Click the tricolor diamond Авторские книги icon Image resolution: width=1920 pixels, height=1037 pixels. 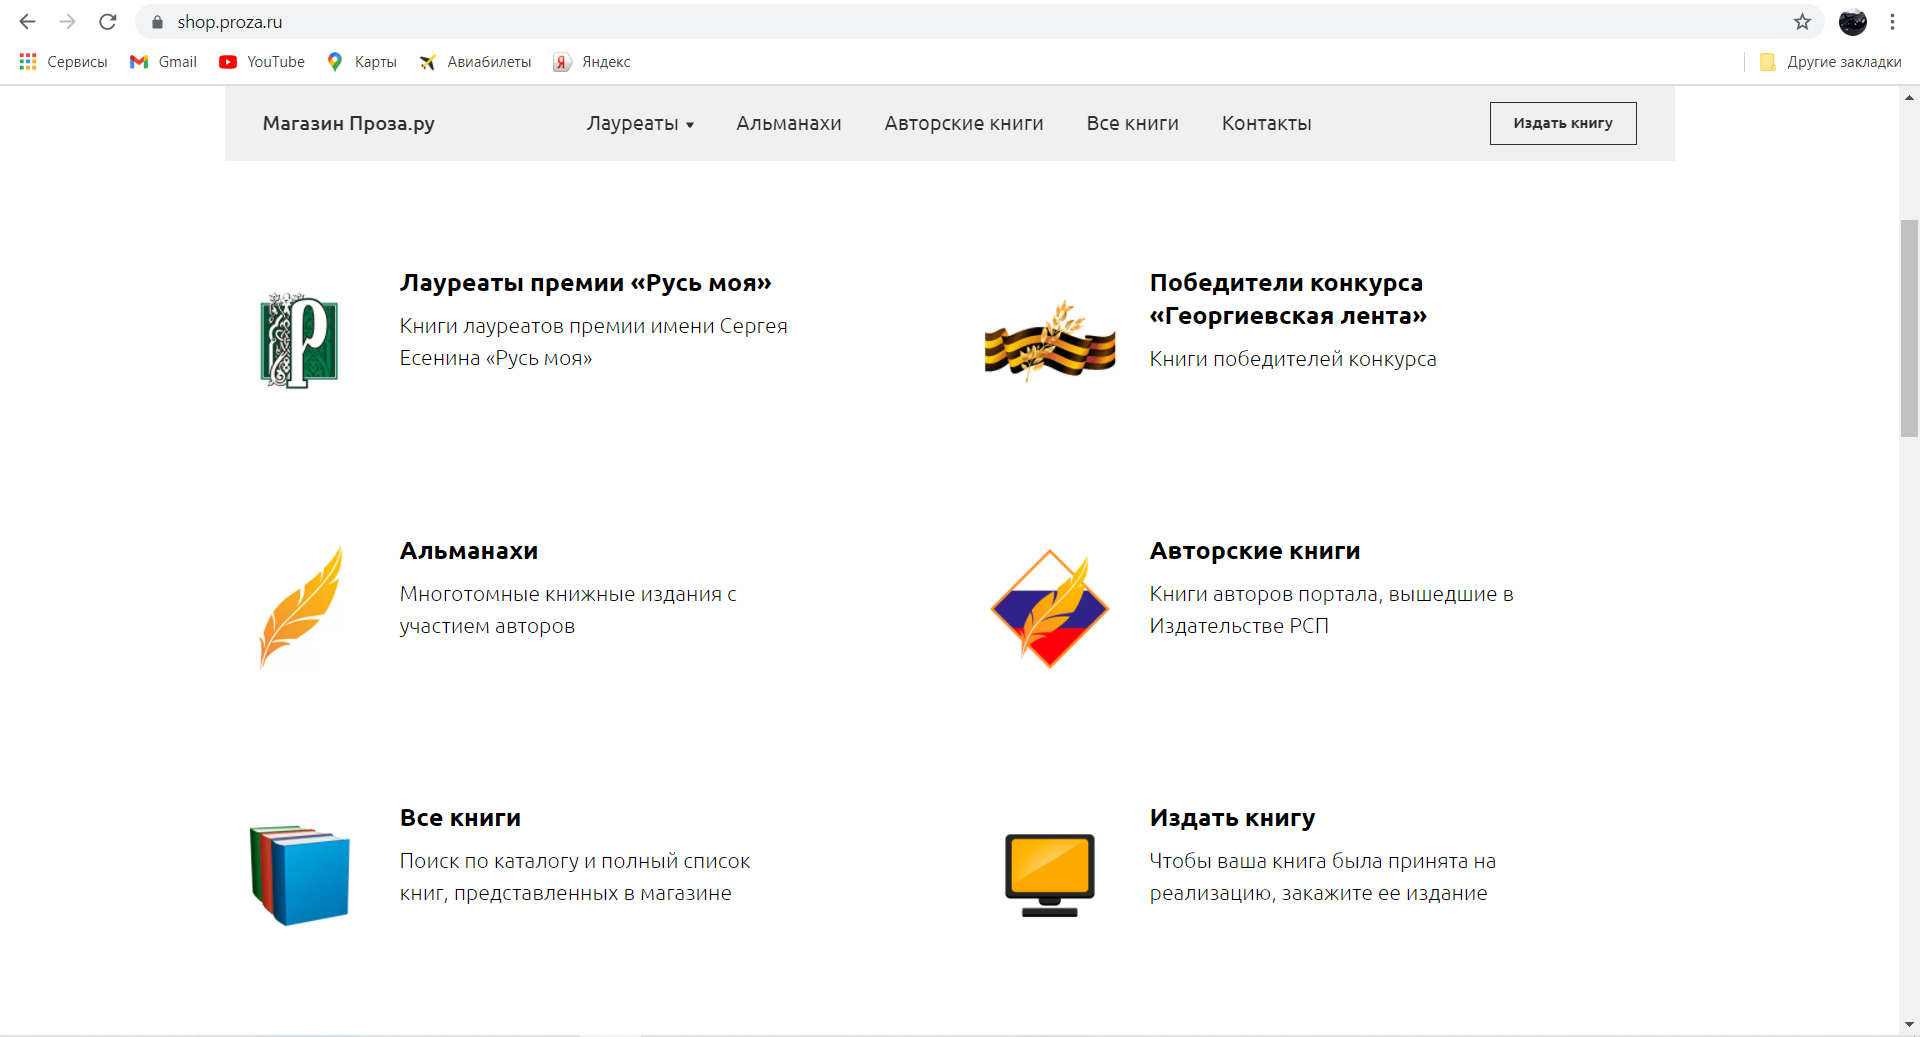(1050, 608)
